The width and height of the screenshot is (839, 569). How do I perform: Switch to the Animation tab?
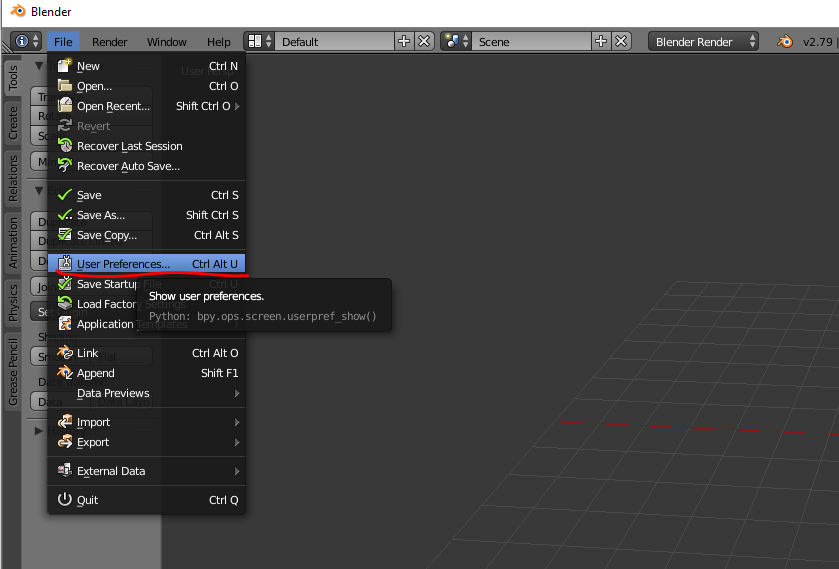point(13,242)
